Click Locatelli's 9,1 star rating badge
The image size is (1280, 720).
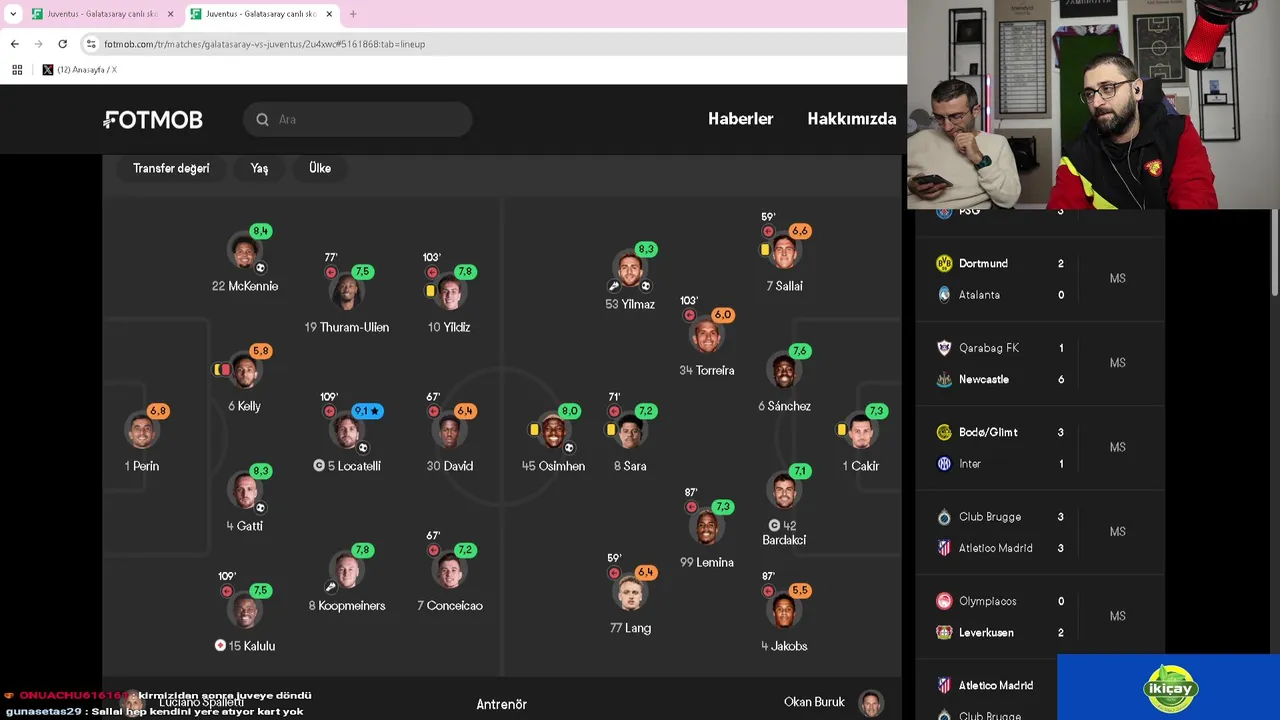click(367, 411)
